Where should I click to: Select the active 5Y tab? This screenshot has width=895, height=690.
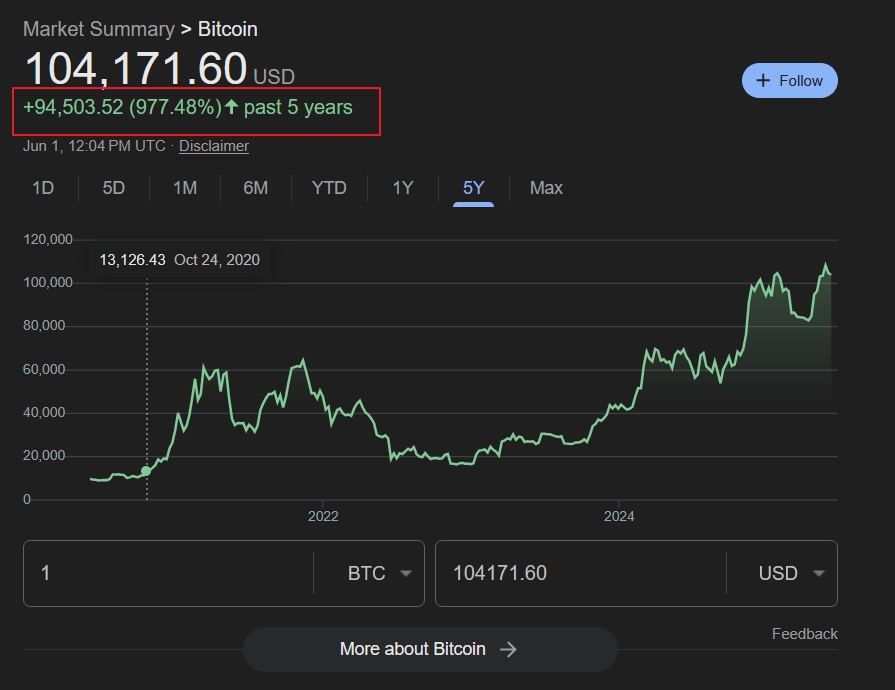473,188
